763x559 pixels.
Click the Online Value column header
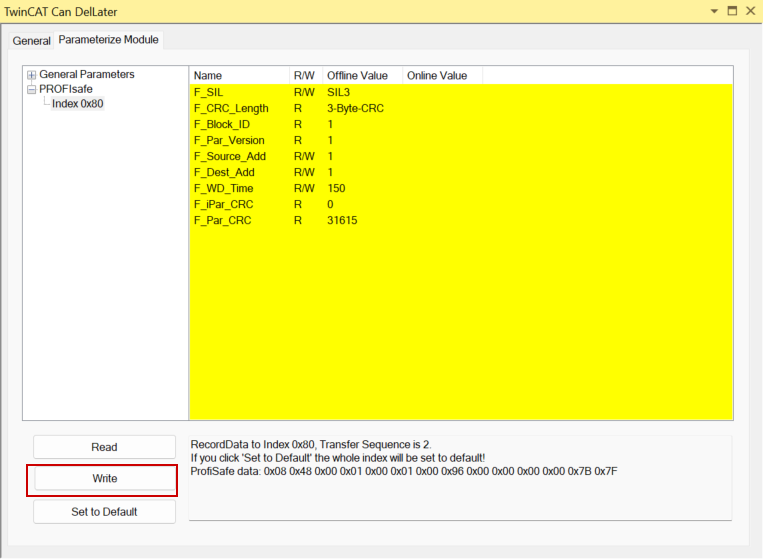coord(442,75)
